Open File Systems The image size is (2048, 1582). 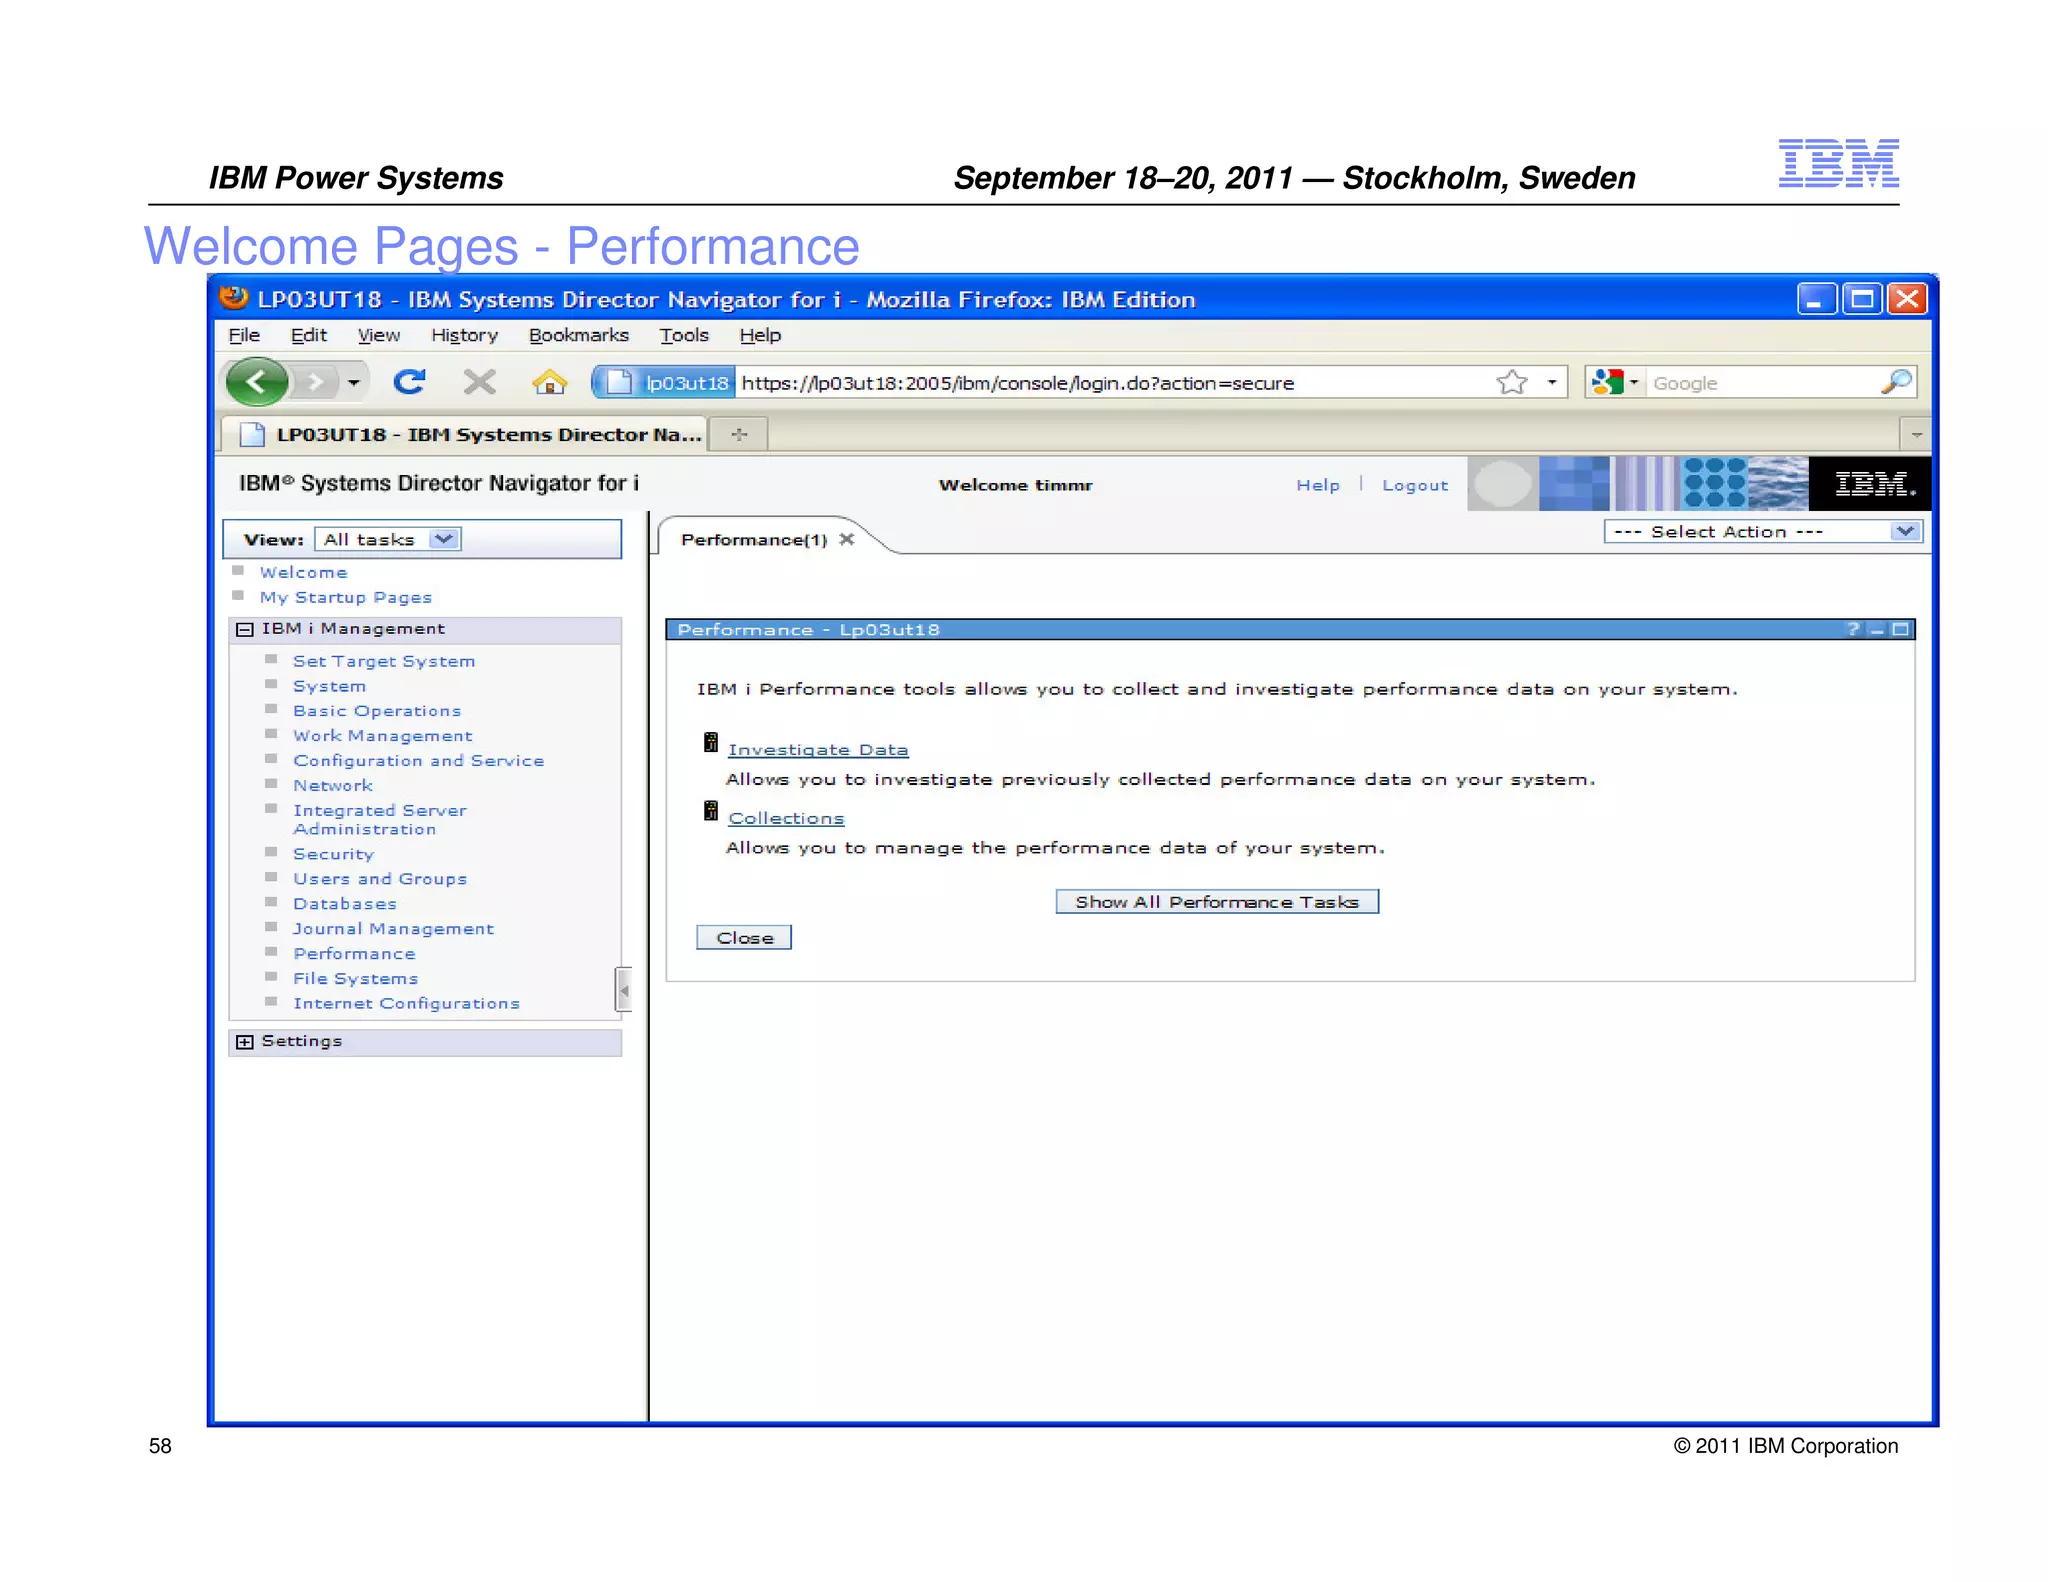click(x=355, y=979)
